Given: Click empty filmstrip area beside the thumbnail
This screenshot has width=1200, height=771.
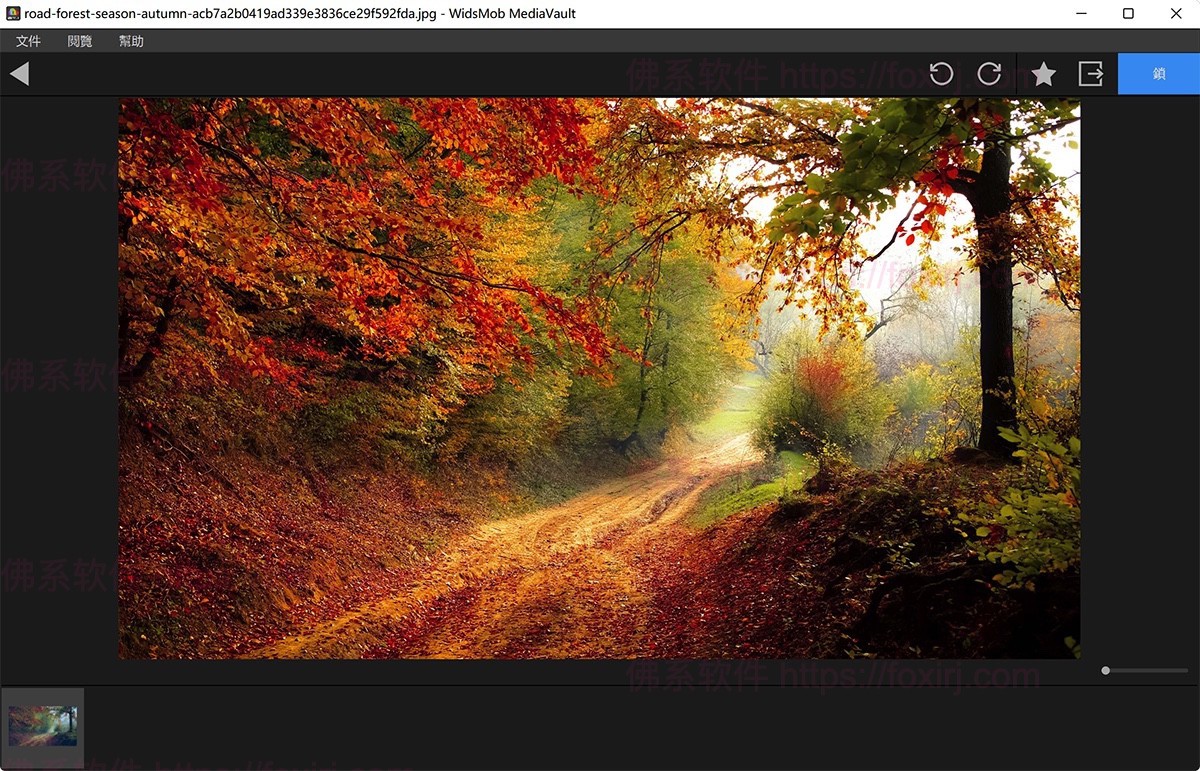Looking at the screenshot, I should [x=600, y=728].
